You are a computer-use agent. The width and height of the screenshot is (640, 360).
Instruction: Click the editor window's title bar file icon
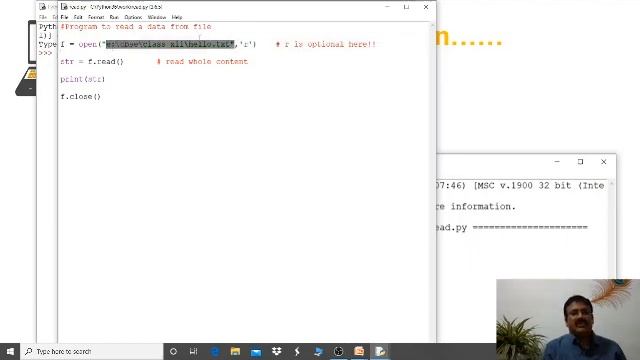pos(64,7)
